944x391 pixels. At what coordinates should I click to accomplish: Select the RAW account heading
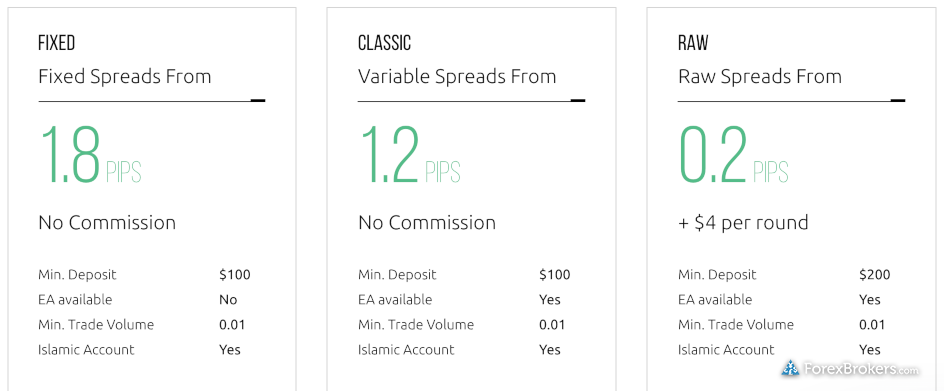pyautogui.click(x=693, y=43)
